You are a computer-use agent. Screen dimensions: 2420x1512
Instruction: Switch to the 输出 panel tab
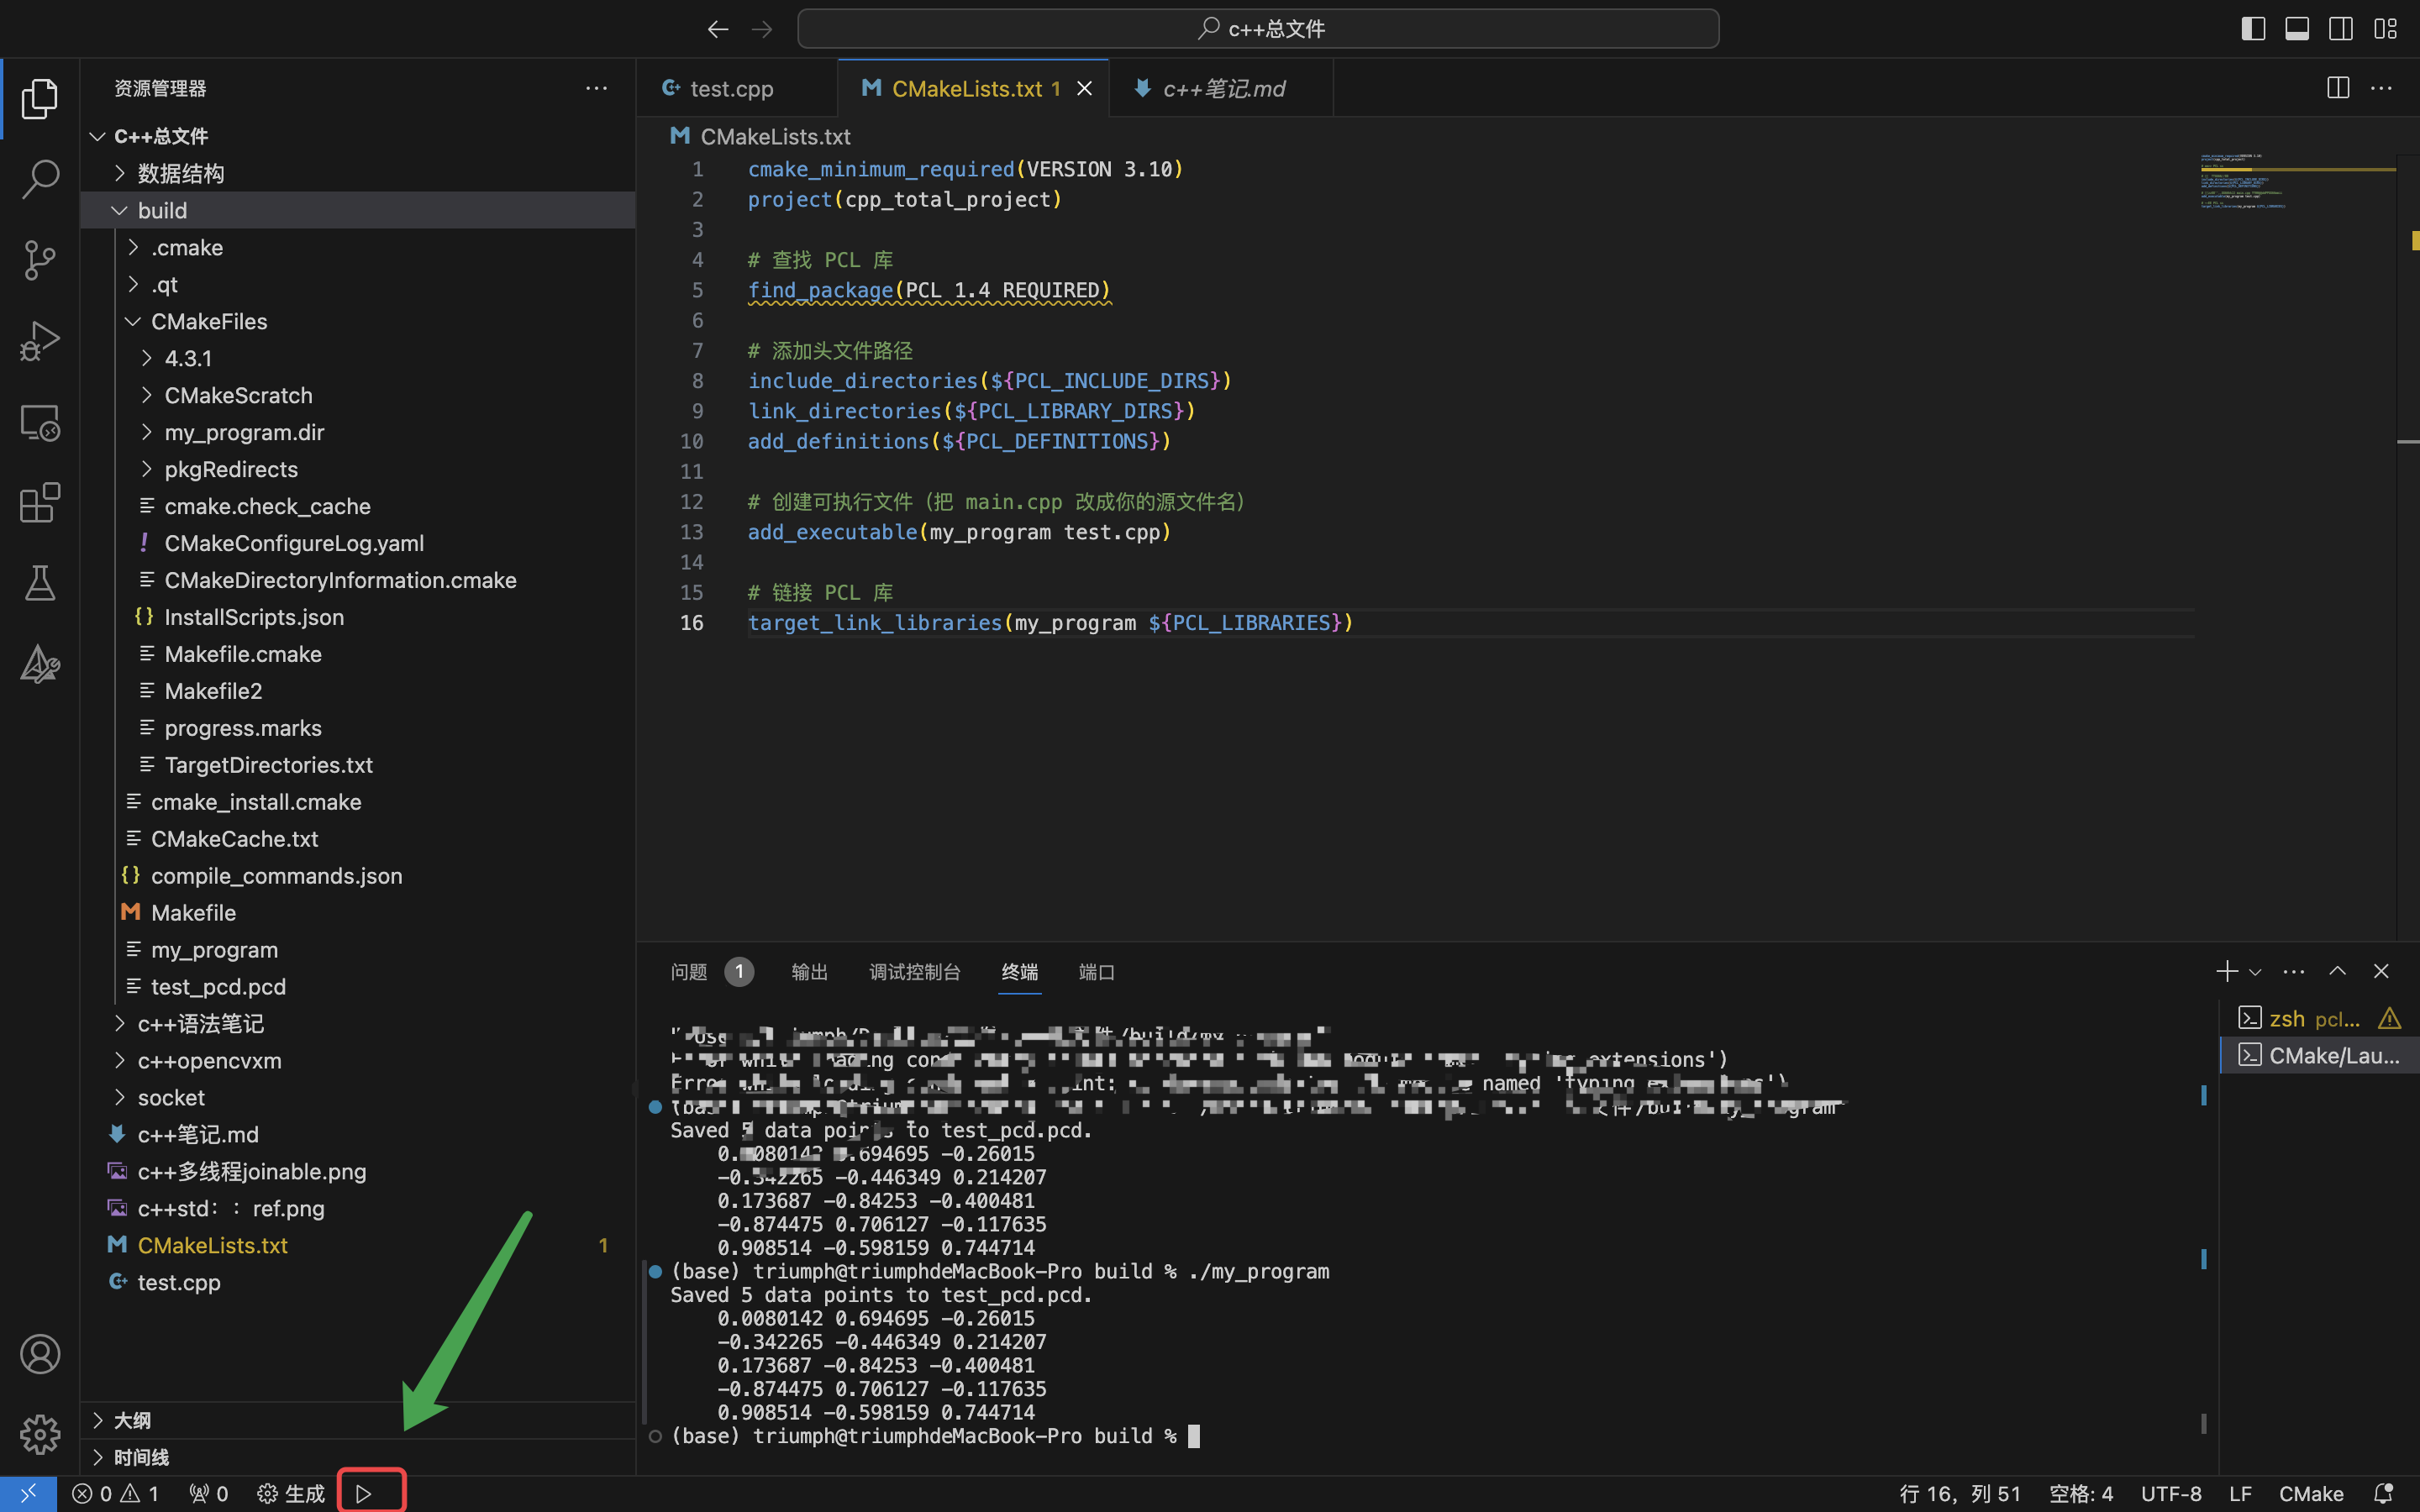(809, 972)
